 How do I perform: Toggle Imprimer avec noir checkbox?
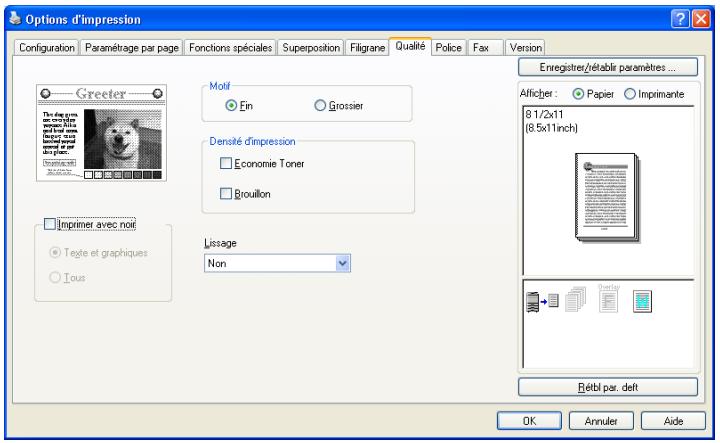(x=90, y=224)
